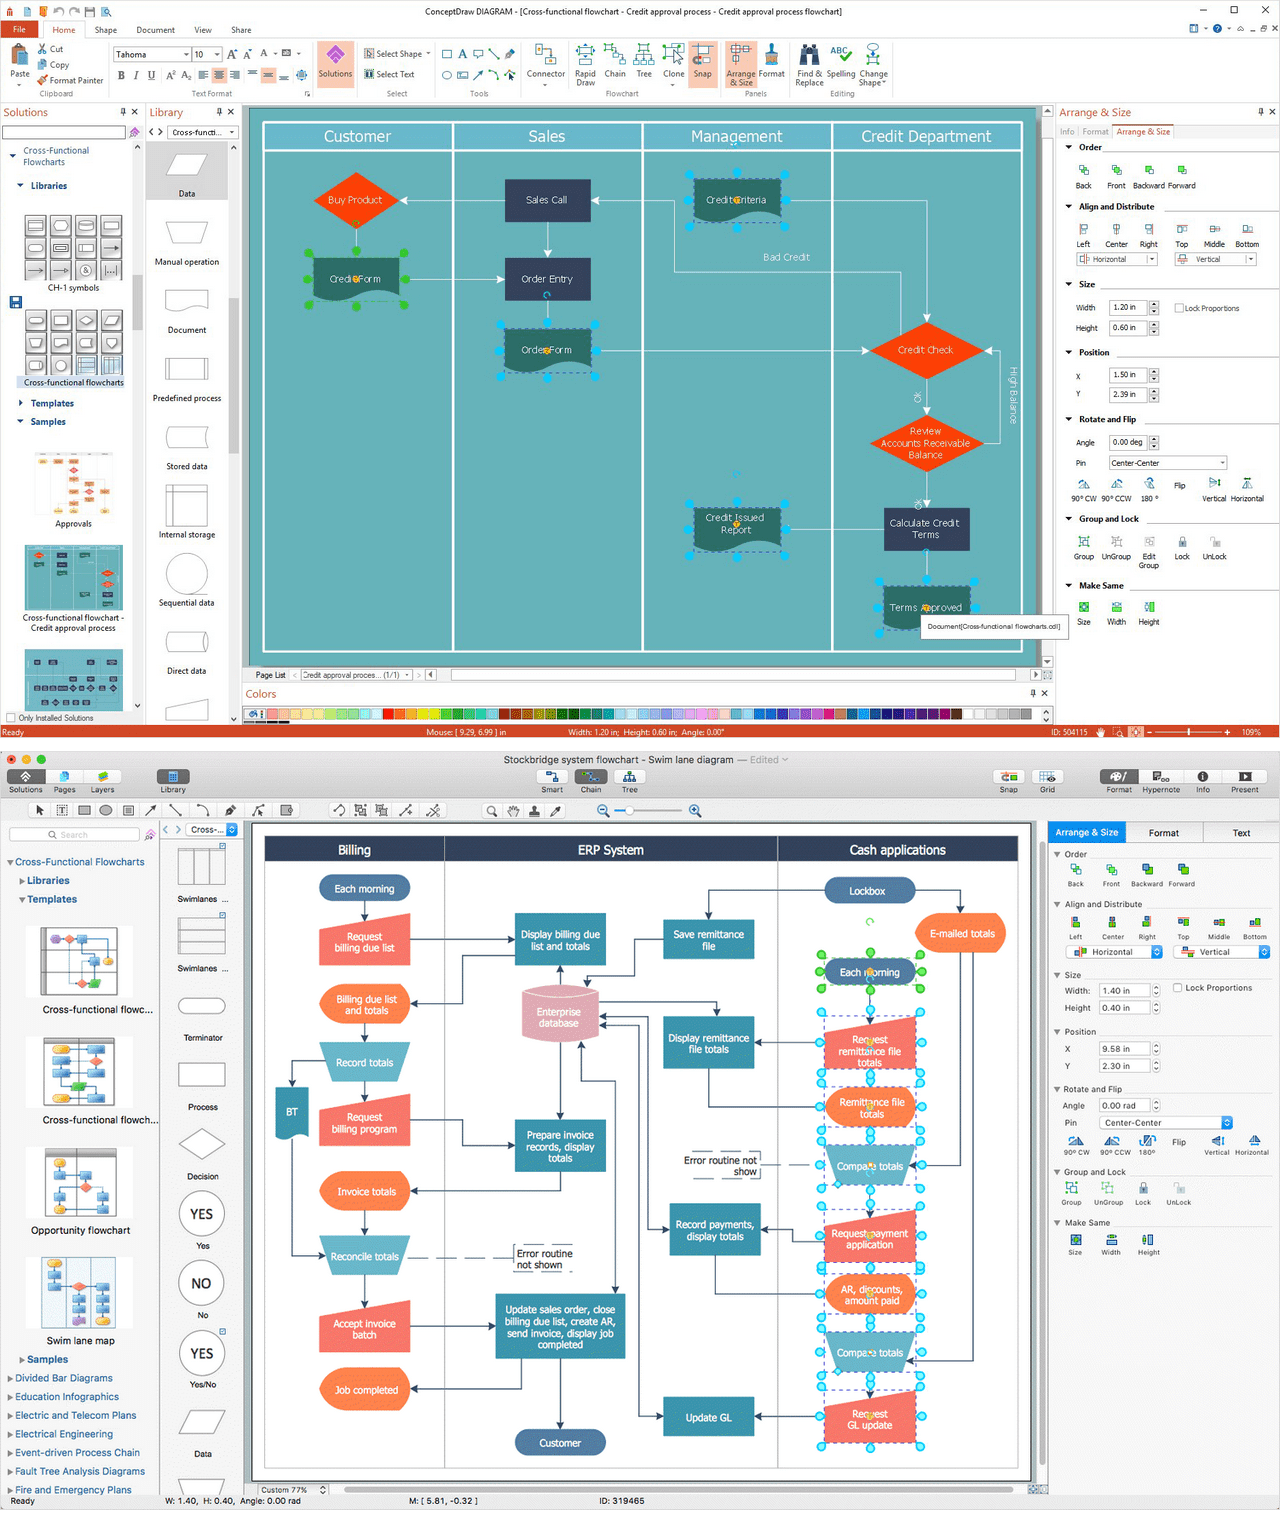1280x1522 pixels.
Task: Click the Find & Replace button
Action: coord(808,66)
